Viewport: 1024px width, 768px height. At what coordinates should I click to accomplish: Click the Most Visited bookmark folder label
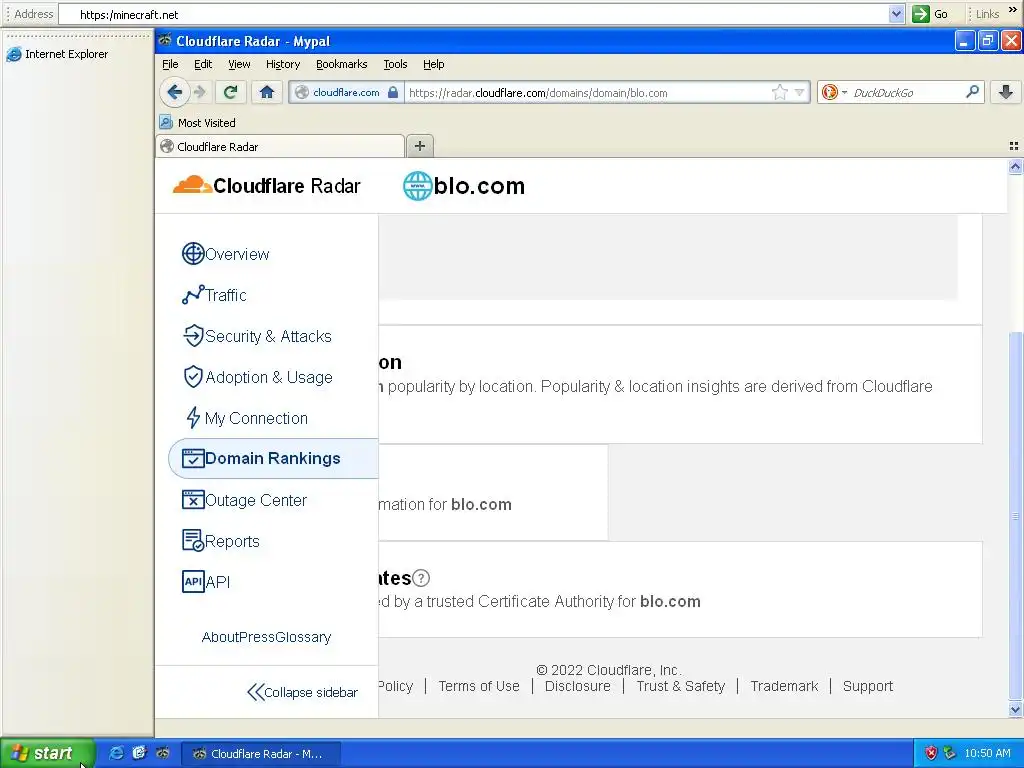click(x=206, y=123)
